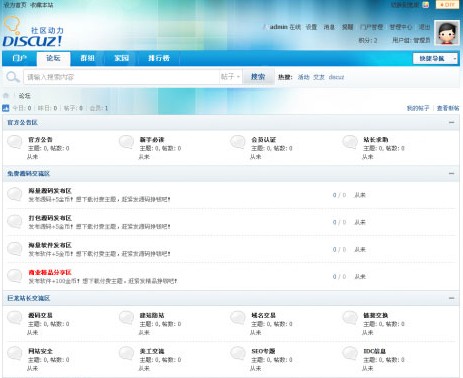Viewport: 463px width, 378px height.
Task: Click the bubble icon for 建站陪站
Action: [x=126, y=318]
